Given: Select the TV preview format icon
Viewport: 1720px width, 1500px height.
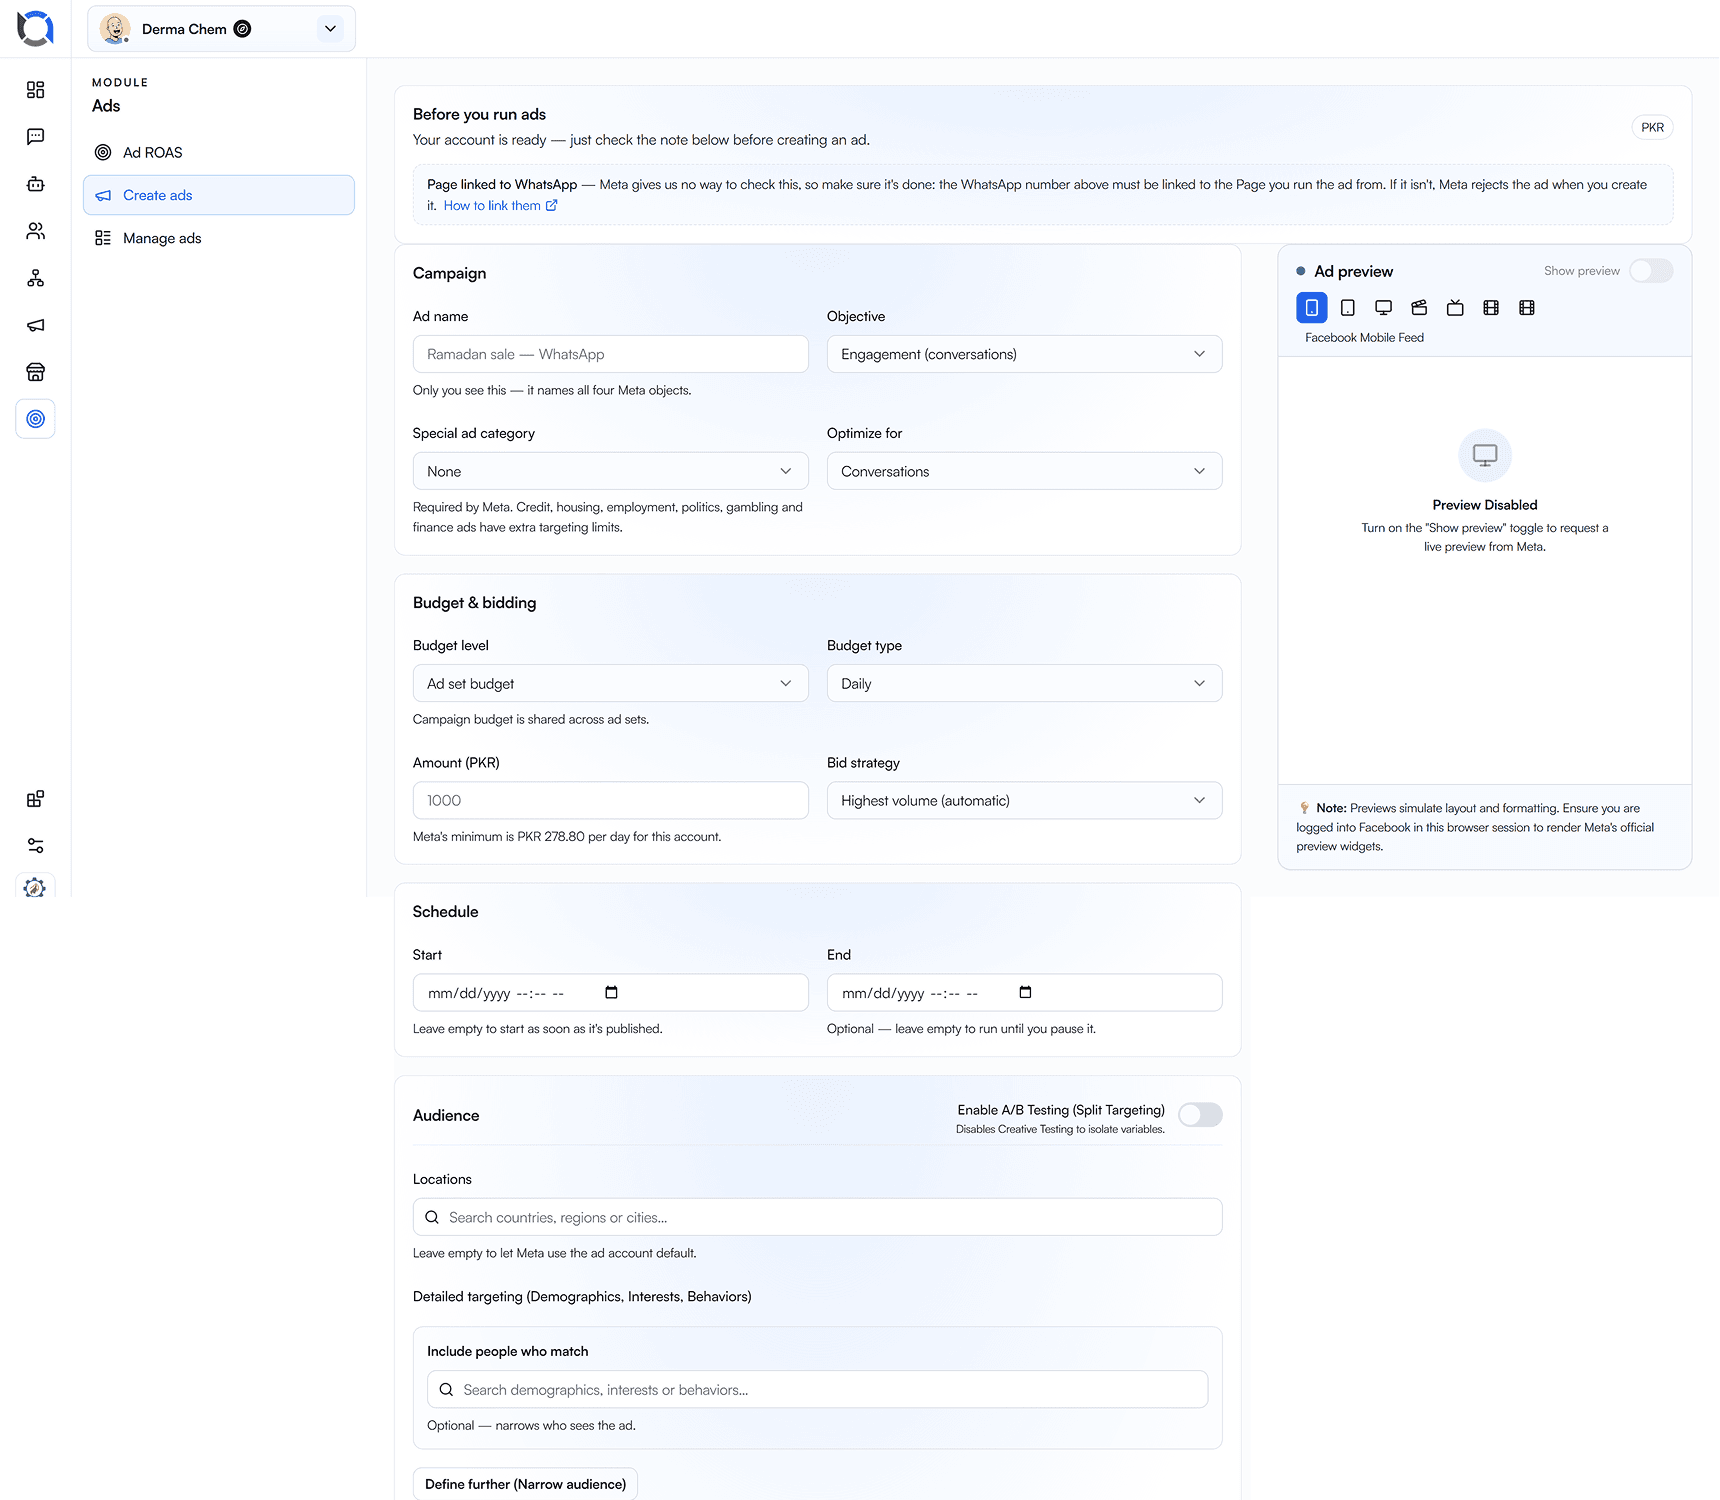Looking at the screenshot, I should coord(1455,308).
